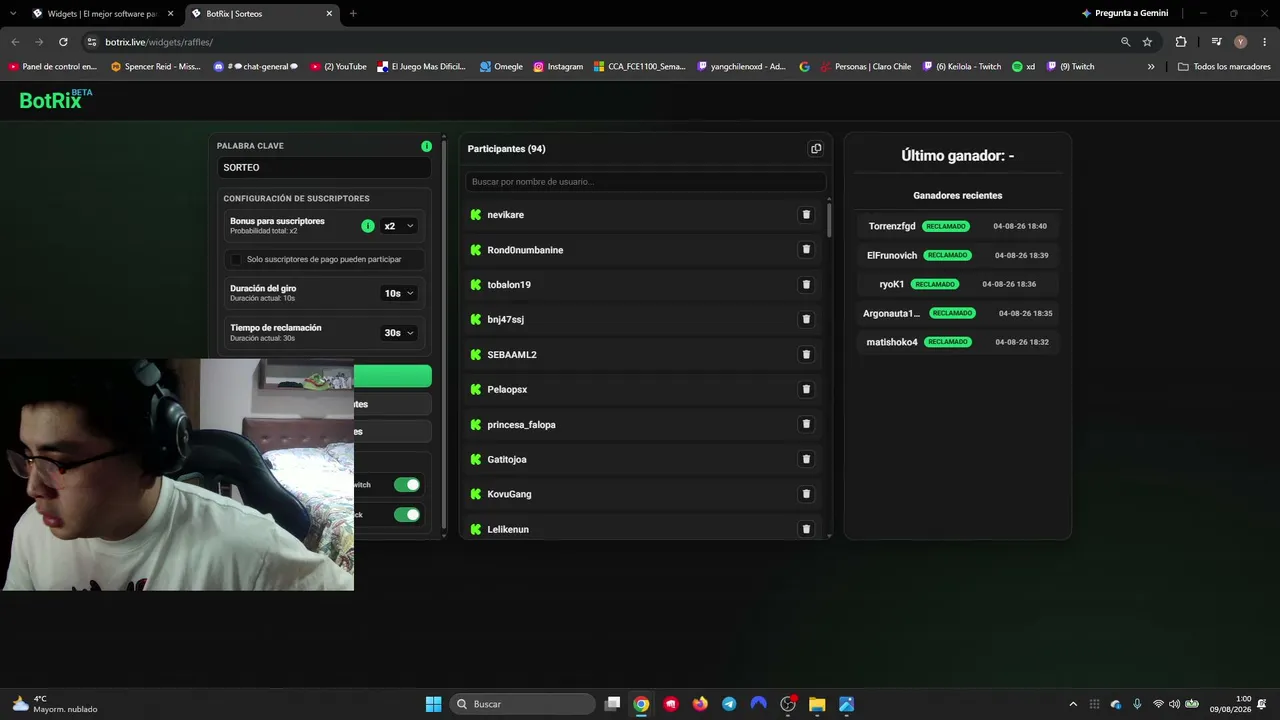
Task: Open YouTube bookmark
Action: (338, 67)
